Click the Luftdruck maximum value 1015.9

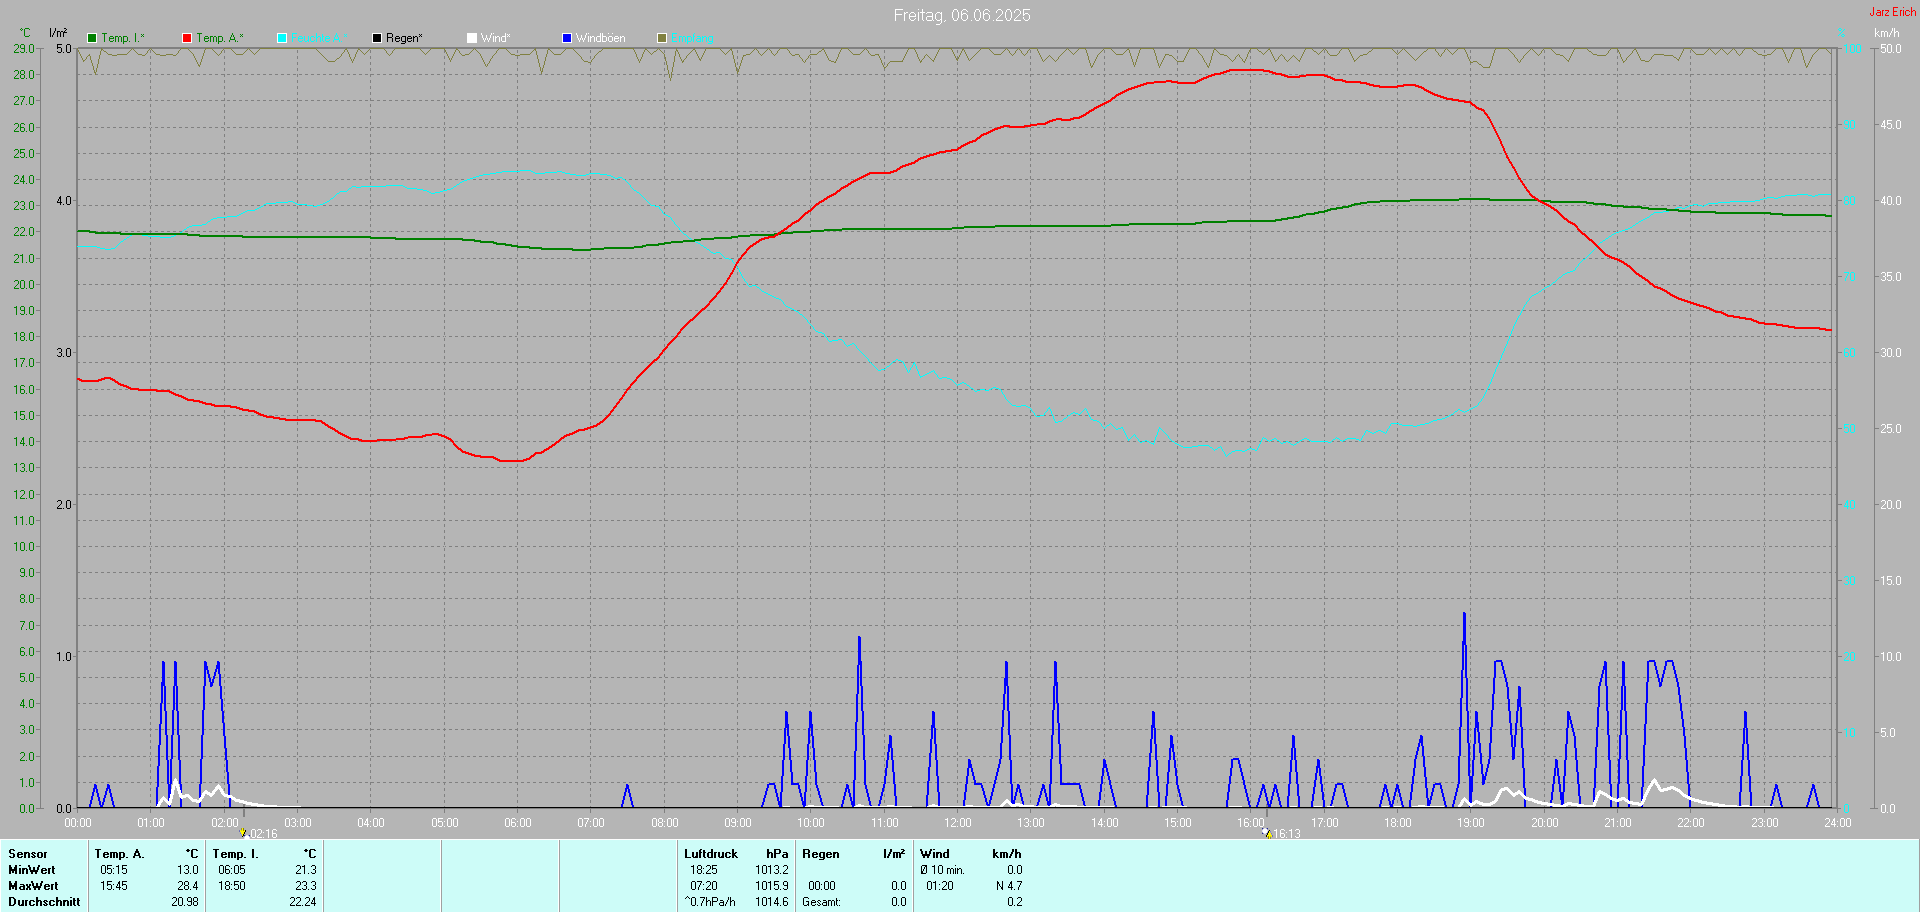click(772, 886)
